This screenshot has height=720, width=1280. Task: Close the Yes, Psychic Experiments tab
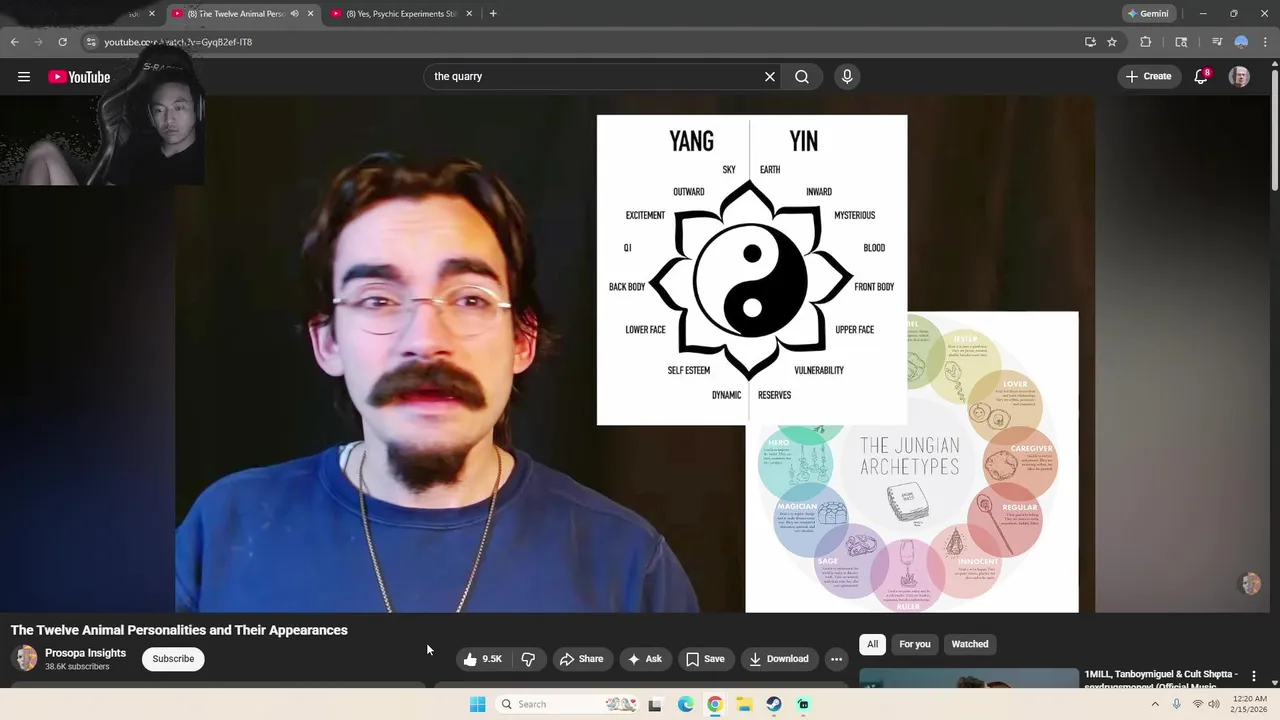coord(469,14)
